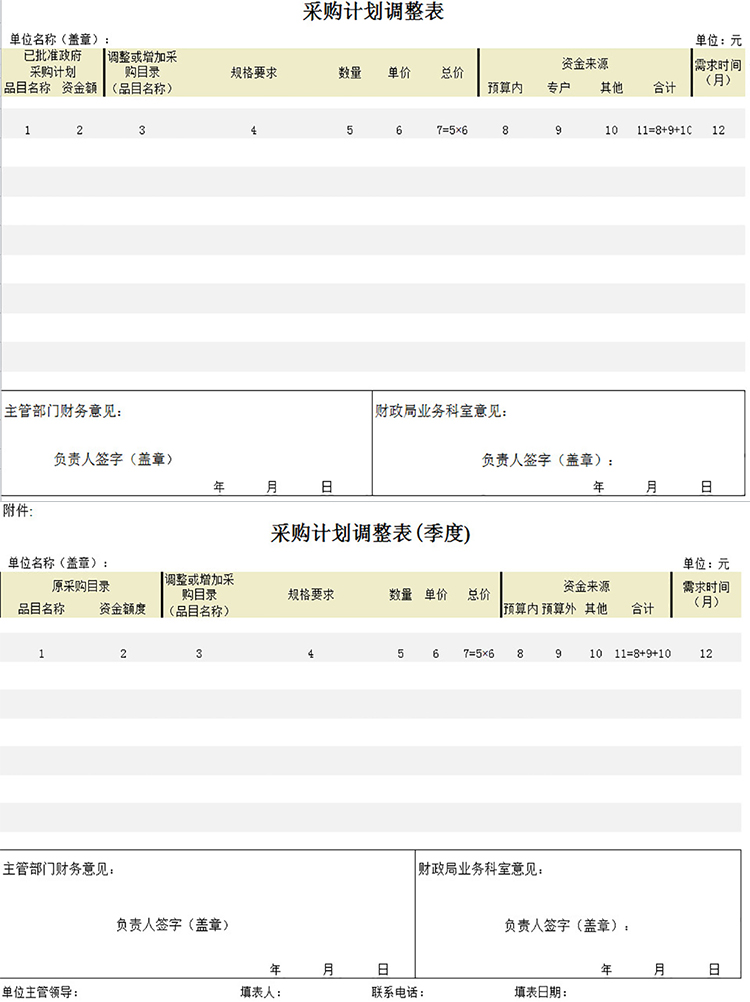Select the 原采购目录 header in quarterly table
750x1002 pixels.
[81, 586]
